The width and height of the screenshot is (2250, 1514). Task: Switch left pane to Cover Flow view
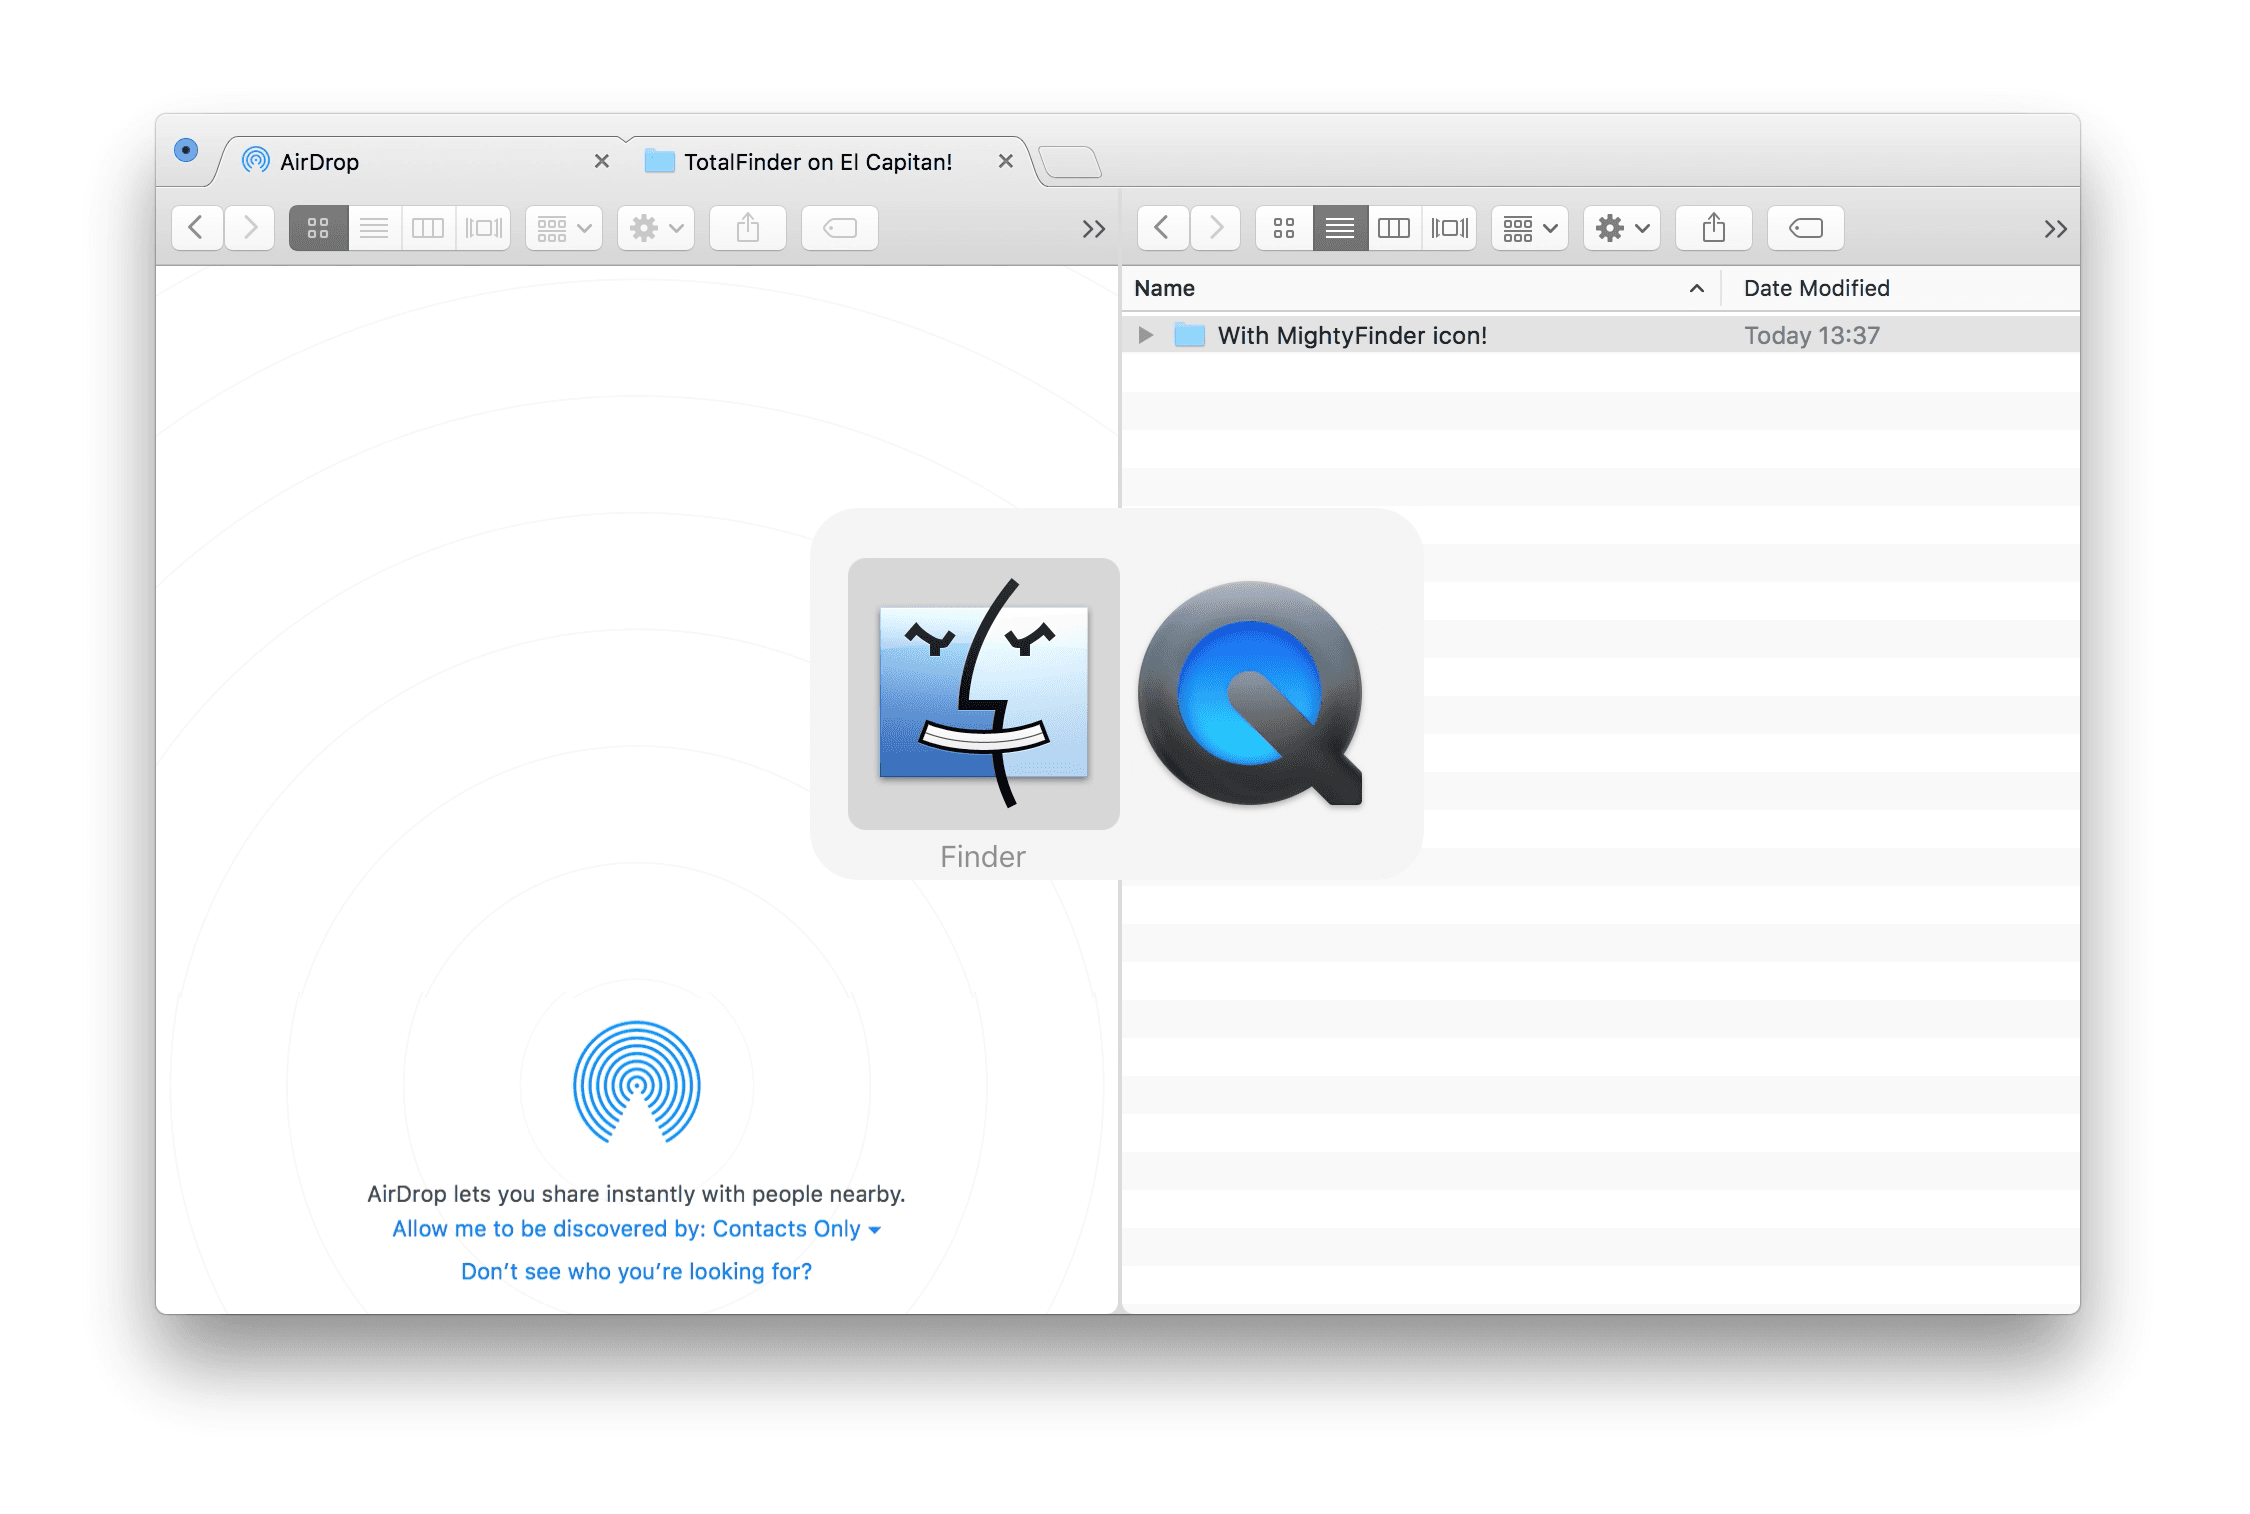click(x=484, y=228)
